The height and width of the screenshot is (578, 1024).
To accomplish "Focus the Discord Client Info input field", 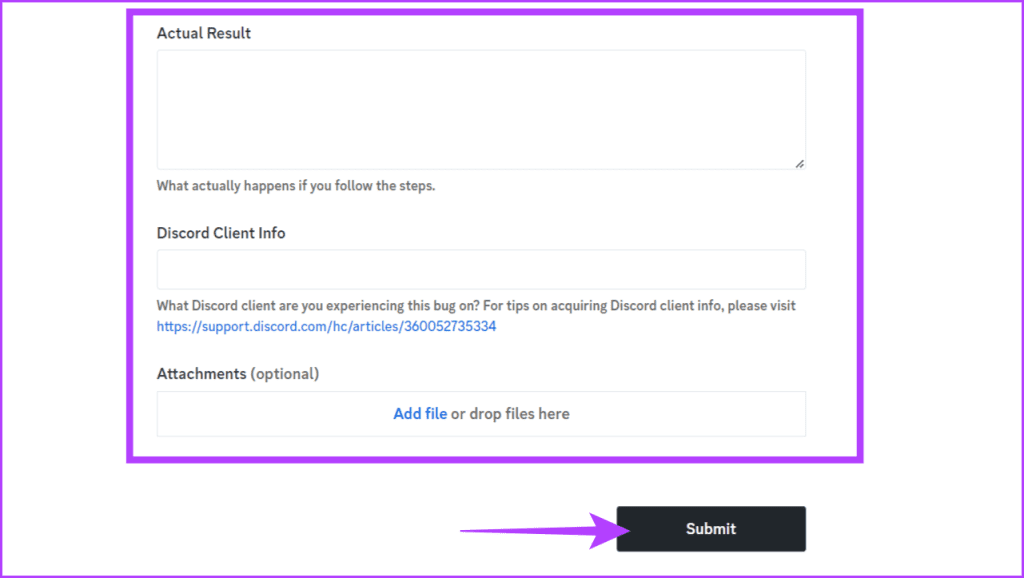I will [481, 269].
